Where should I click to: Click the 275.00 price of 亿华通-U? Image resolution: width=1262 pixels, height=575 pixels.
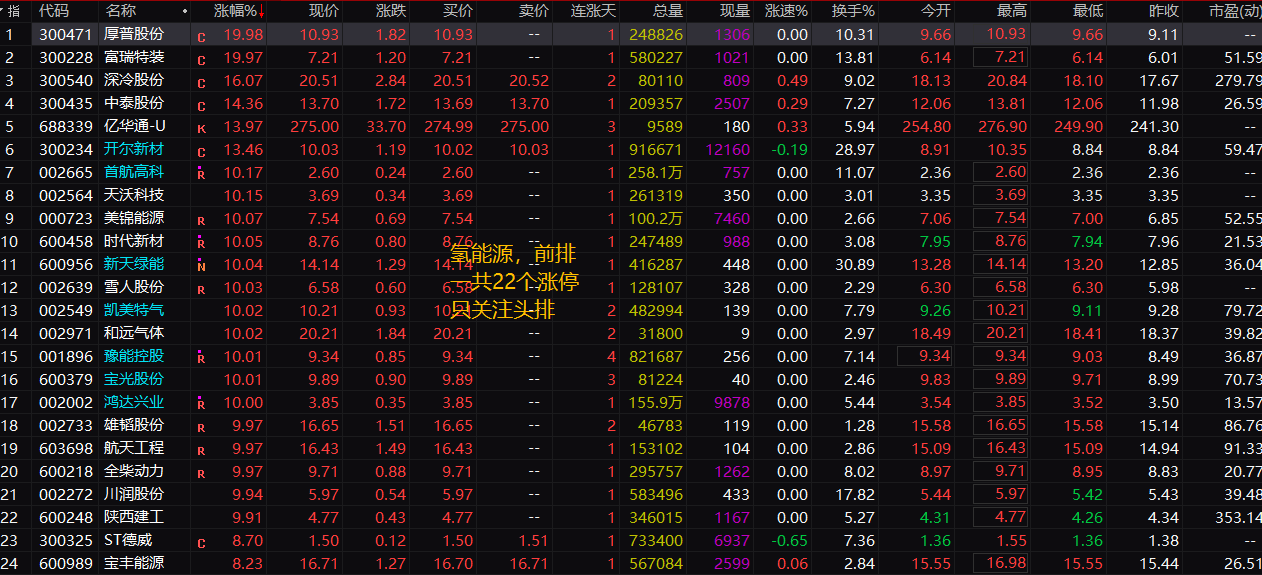click(314, 126)
